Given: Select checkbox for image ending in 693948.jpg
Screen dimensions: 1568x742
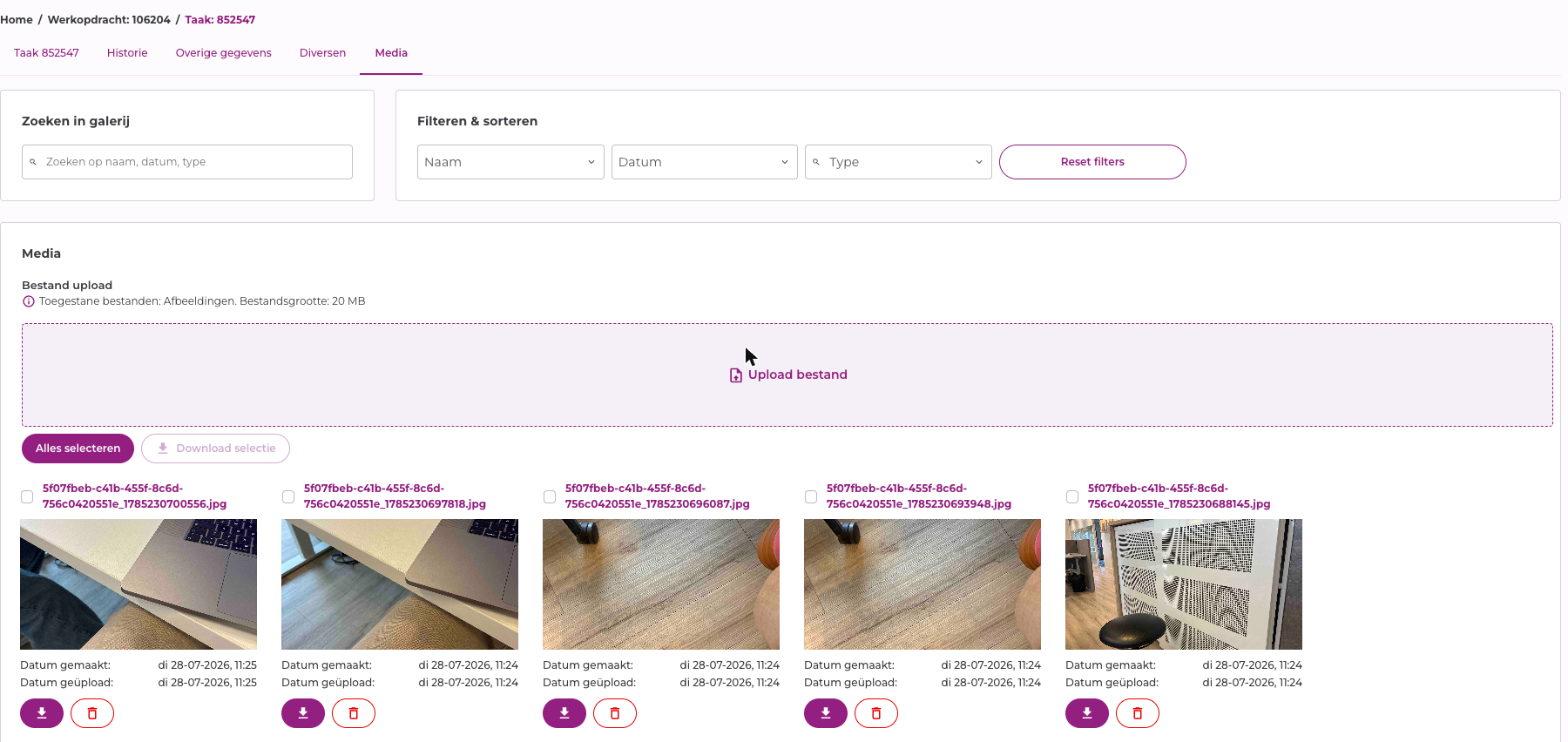Looking at the screenshot, I should tap(811, 497).
